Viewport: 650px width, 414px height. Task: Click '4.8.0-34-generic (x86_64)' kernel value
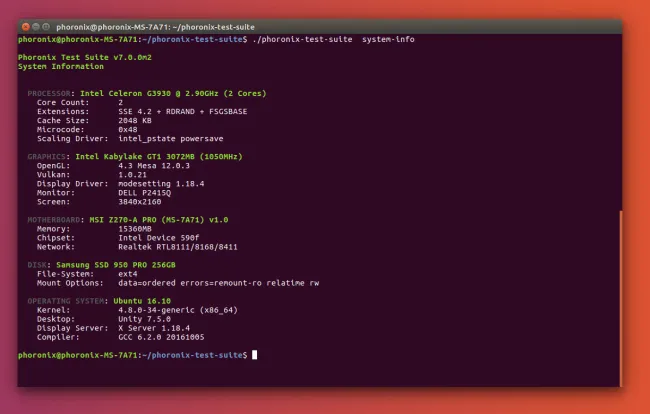[178, 310]
